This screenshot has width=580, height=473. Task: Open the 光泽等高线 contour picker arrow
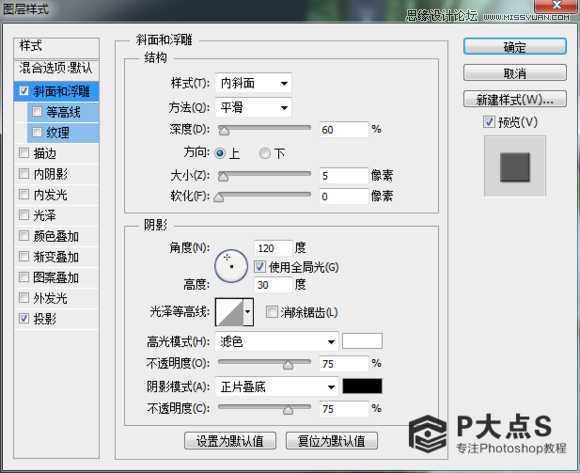coord(248,312)
